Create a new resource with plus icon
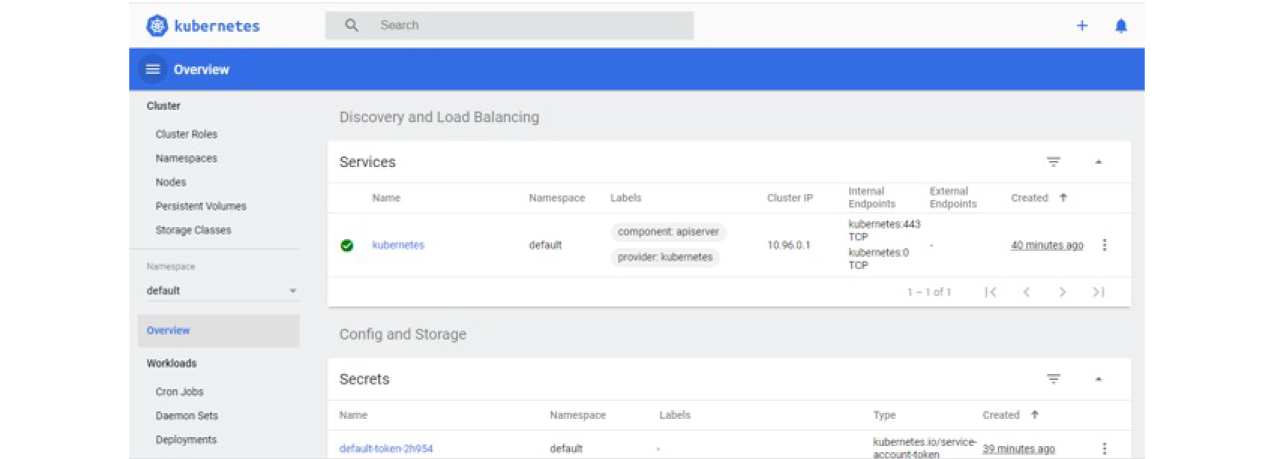 pos(1082,26)
